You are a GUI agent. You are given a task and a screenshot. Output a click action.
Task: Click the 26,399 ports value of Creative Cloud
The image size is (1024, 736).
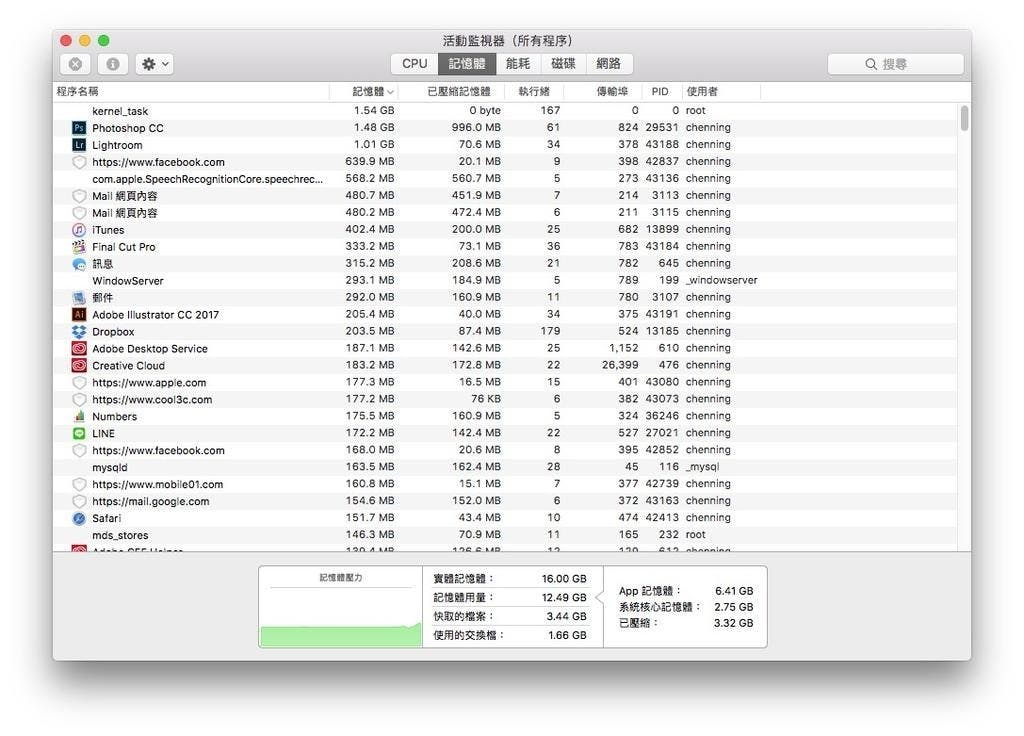(x=620, y=365)
